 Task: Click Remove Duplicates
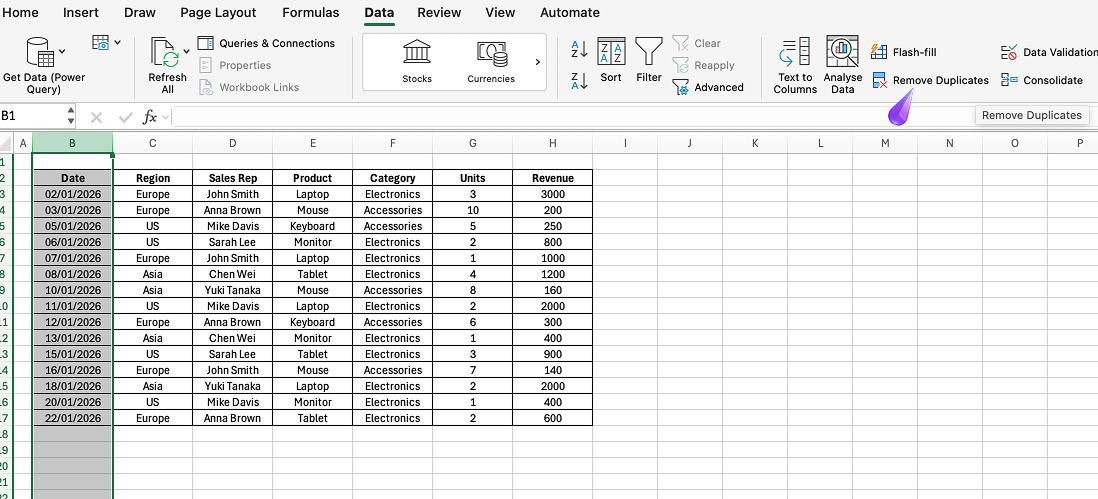[930, 80]
